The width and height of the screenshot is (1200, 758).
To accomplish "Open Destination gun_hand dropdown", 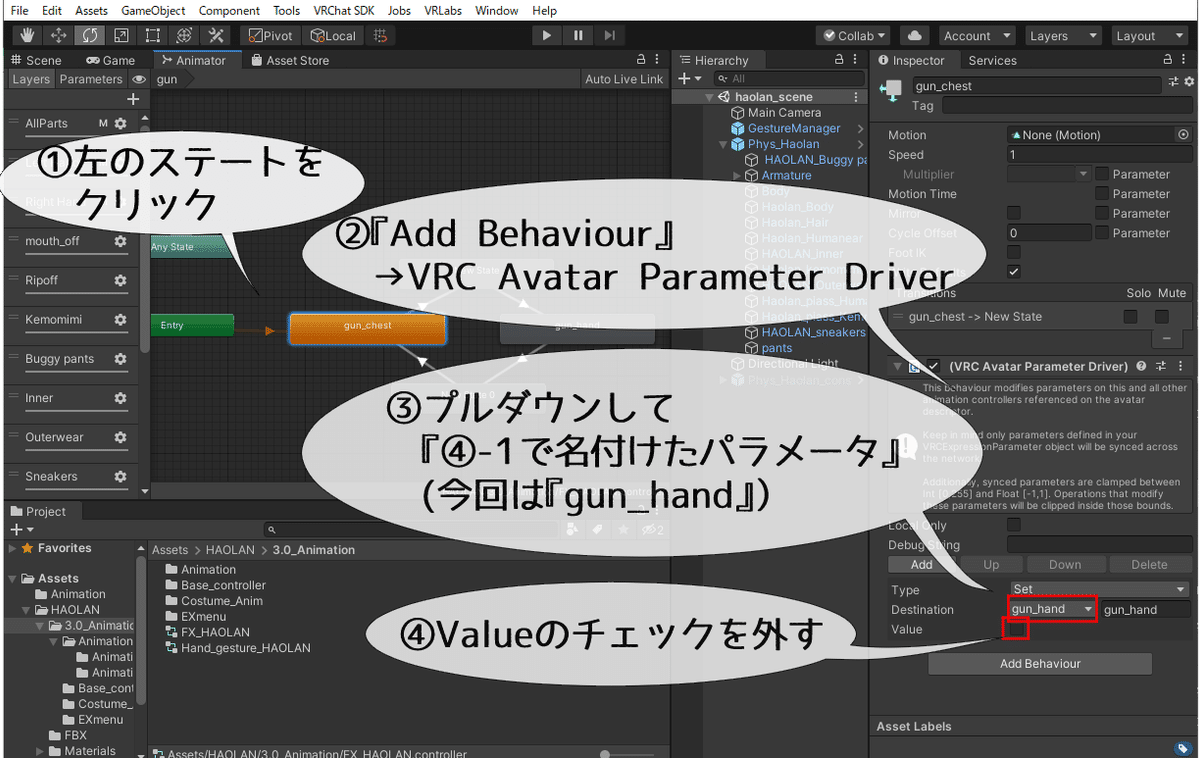I will coord(1053,609).
